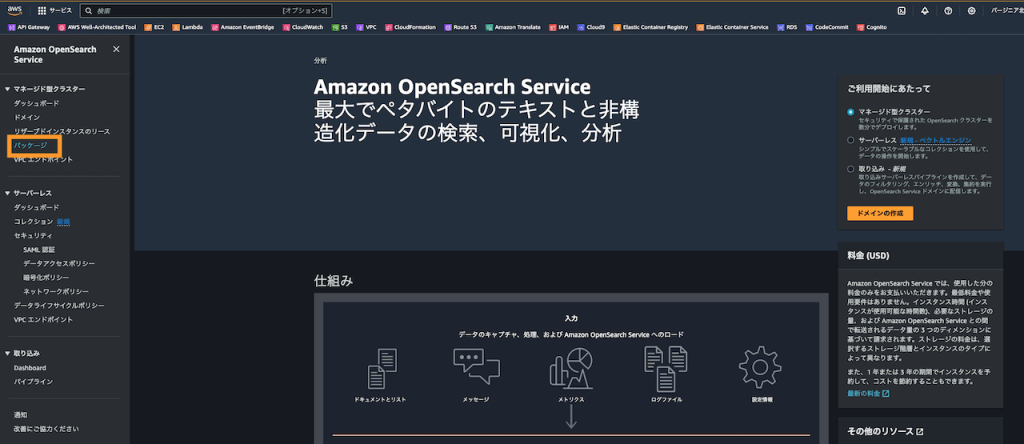
Task: Close the Amazon OpenSearch Service sidebar
Action: [x=116, y=50]
